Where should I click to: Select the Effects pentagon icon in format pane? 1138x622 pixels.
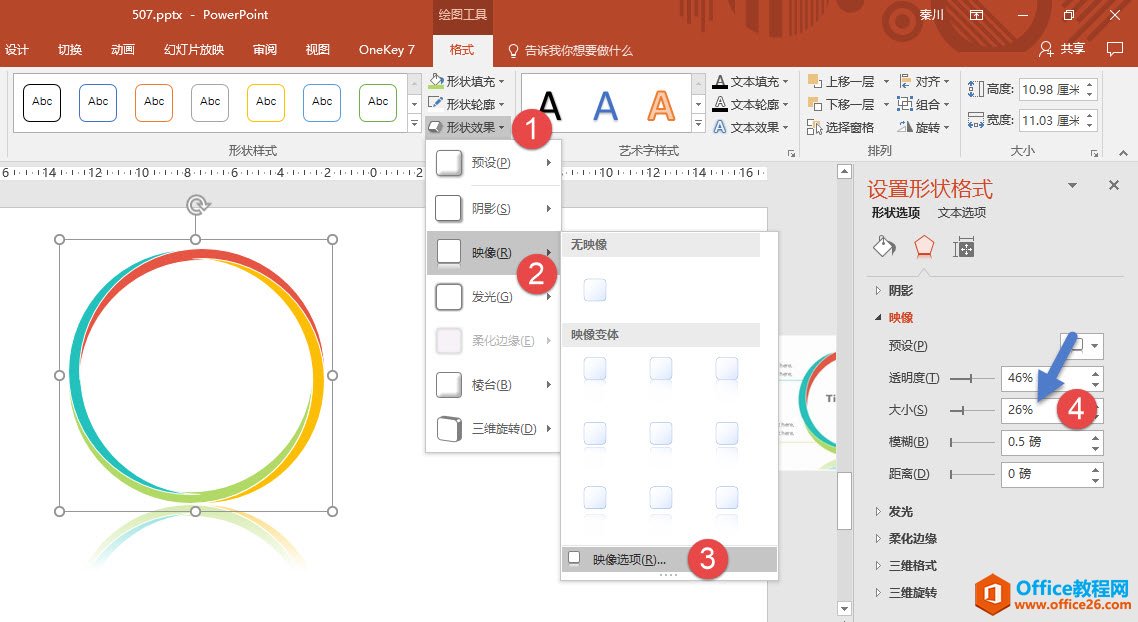point(924,247)
